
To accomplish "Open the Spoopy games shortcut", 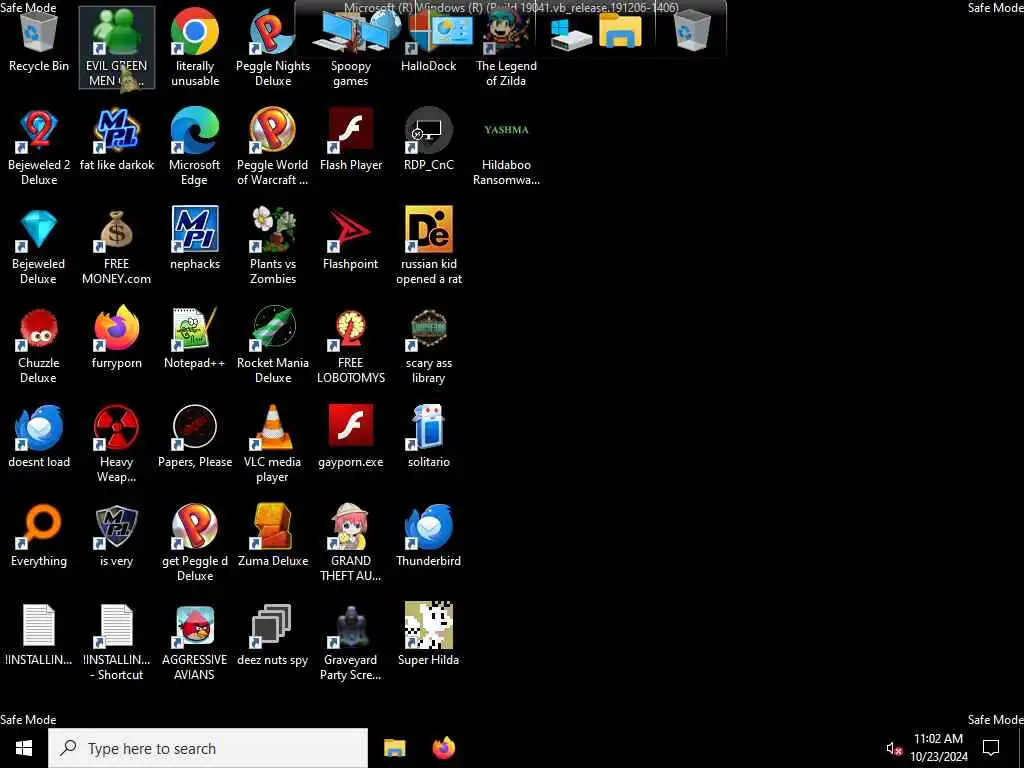I will click(x=351, y=47).
